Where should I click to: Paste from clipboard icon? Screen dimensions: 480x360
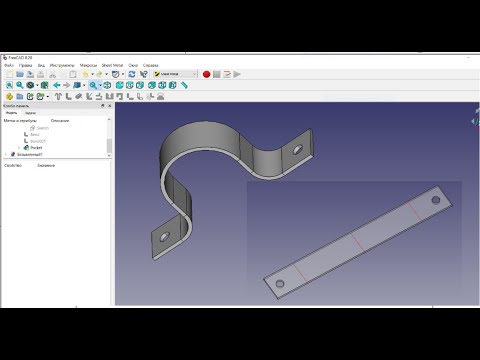coord(73,74)
